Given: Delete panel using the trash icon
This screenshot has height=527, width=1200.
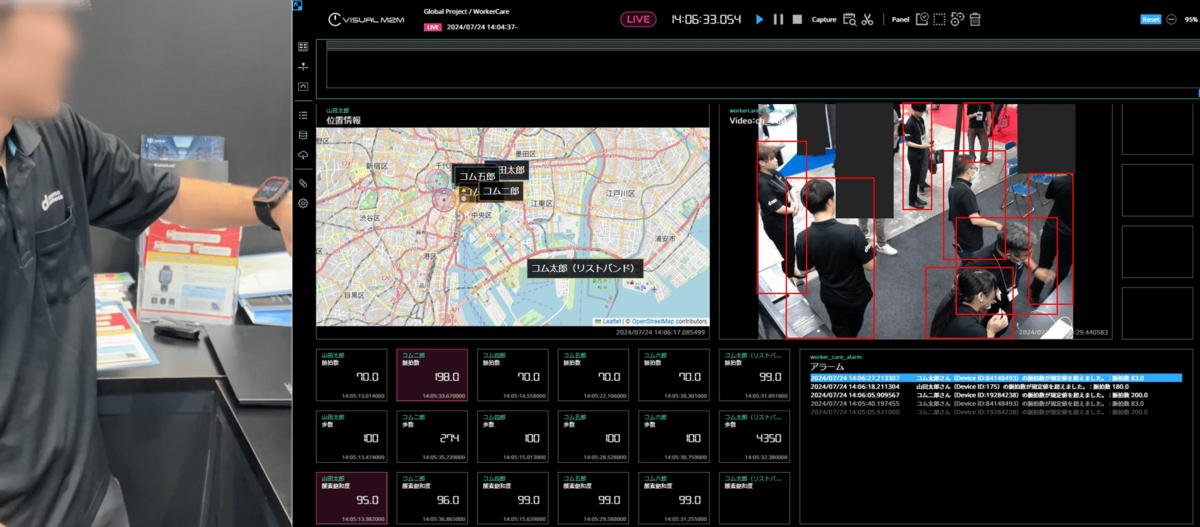Looking at the screenshot, I should point(975,19).
